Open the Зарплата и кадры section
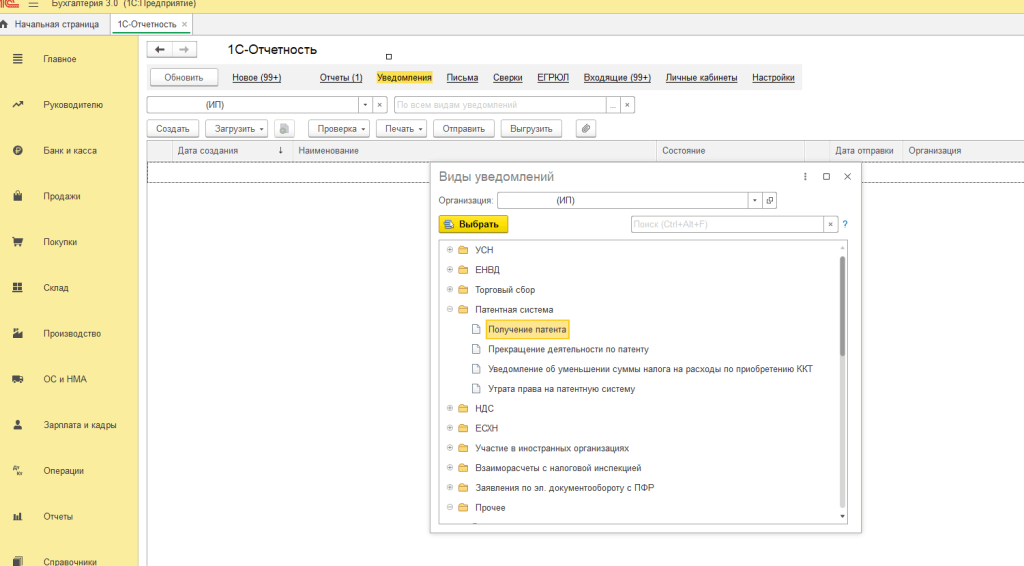Viewport: 1024px width, 566px height. (x=79, y=425)
